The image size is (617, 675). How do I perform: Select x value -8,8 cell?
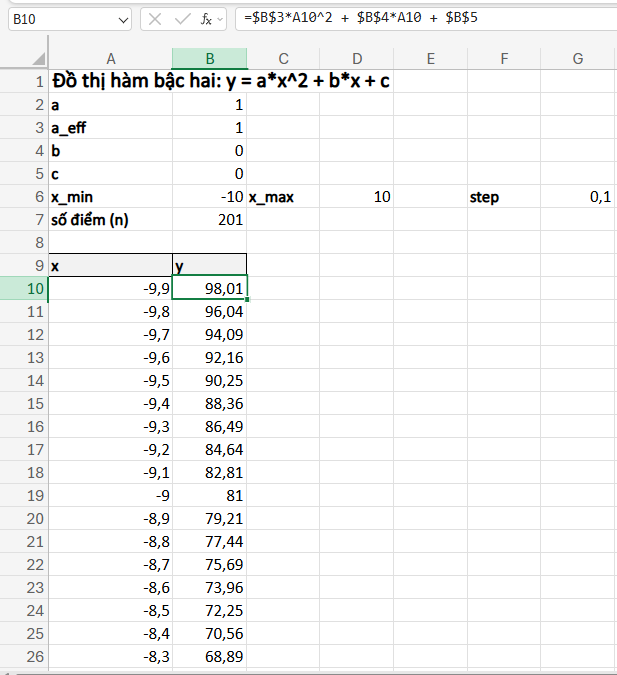point(111,542)
